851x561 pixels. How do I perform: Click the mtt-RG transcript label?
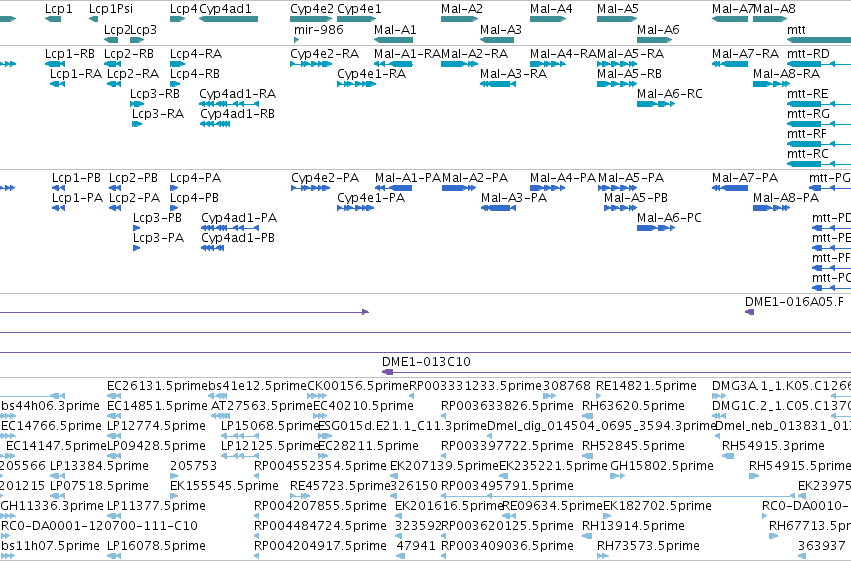[x=808, y=113]
